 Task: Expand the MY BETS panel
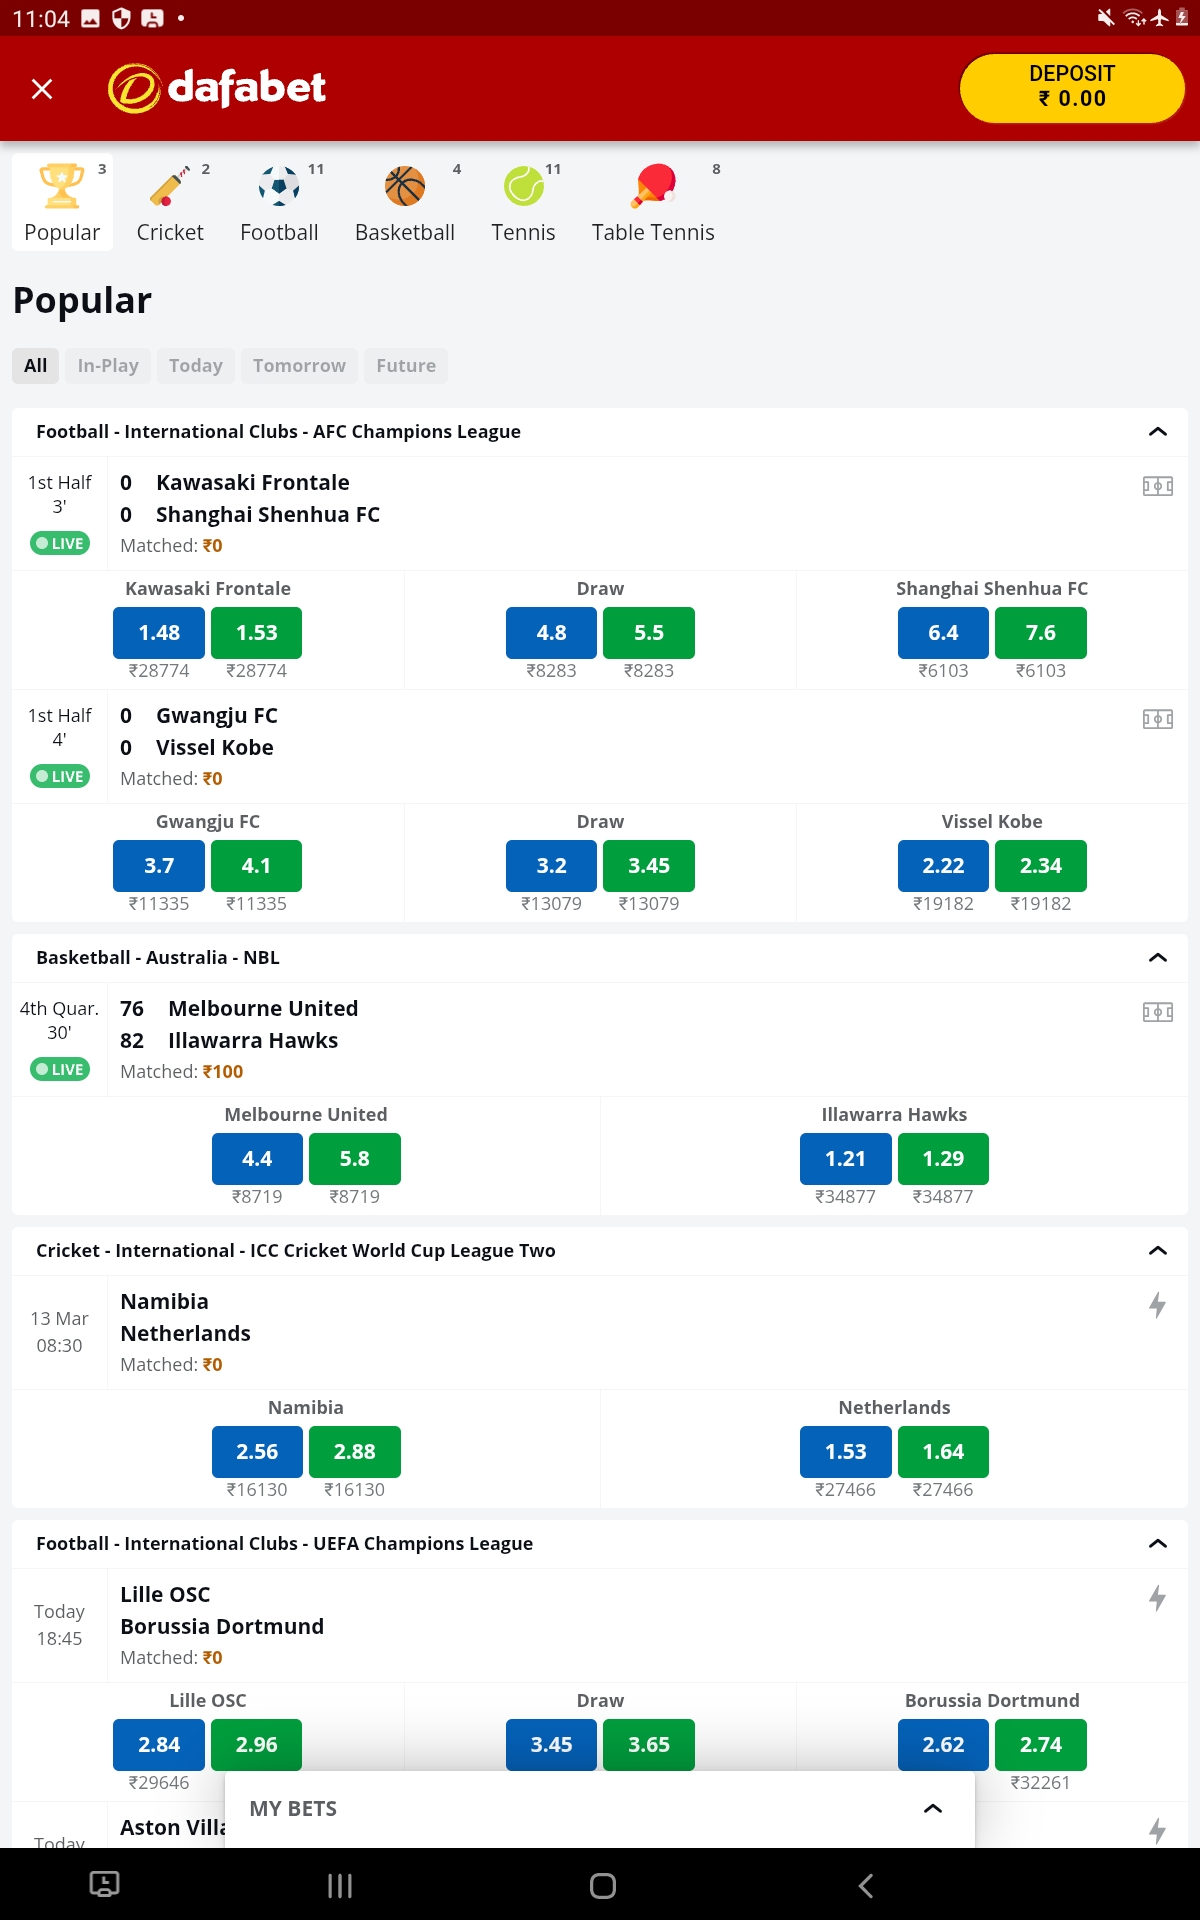(932, 1808)
